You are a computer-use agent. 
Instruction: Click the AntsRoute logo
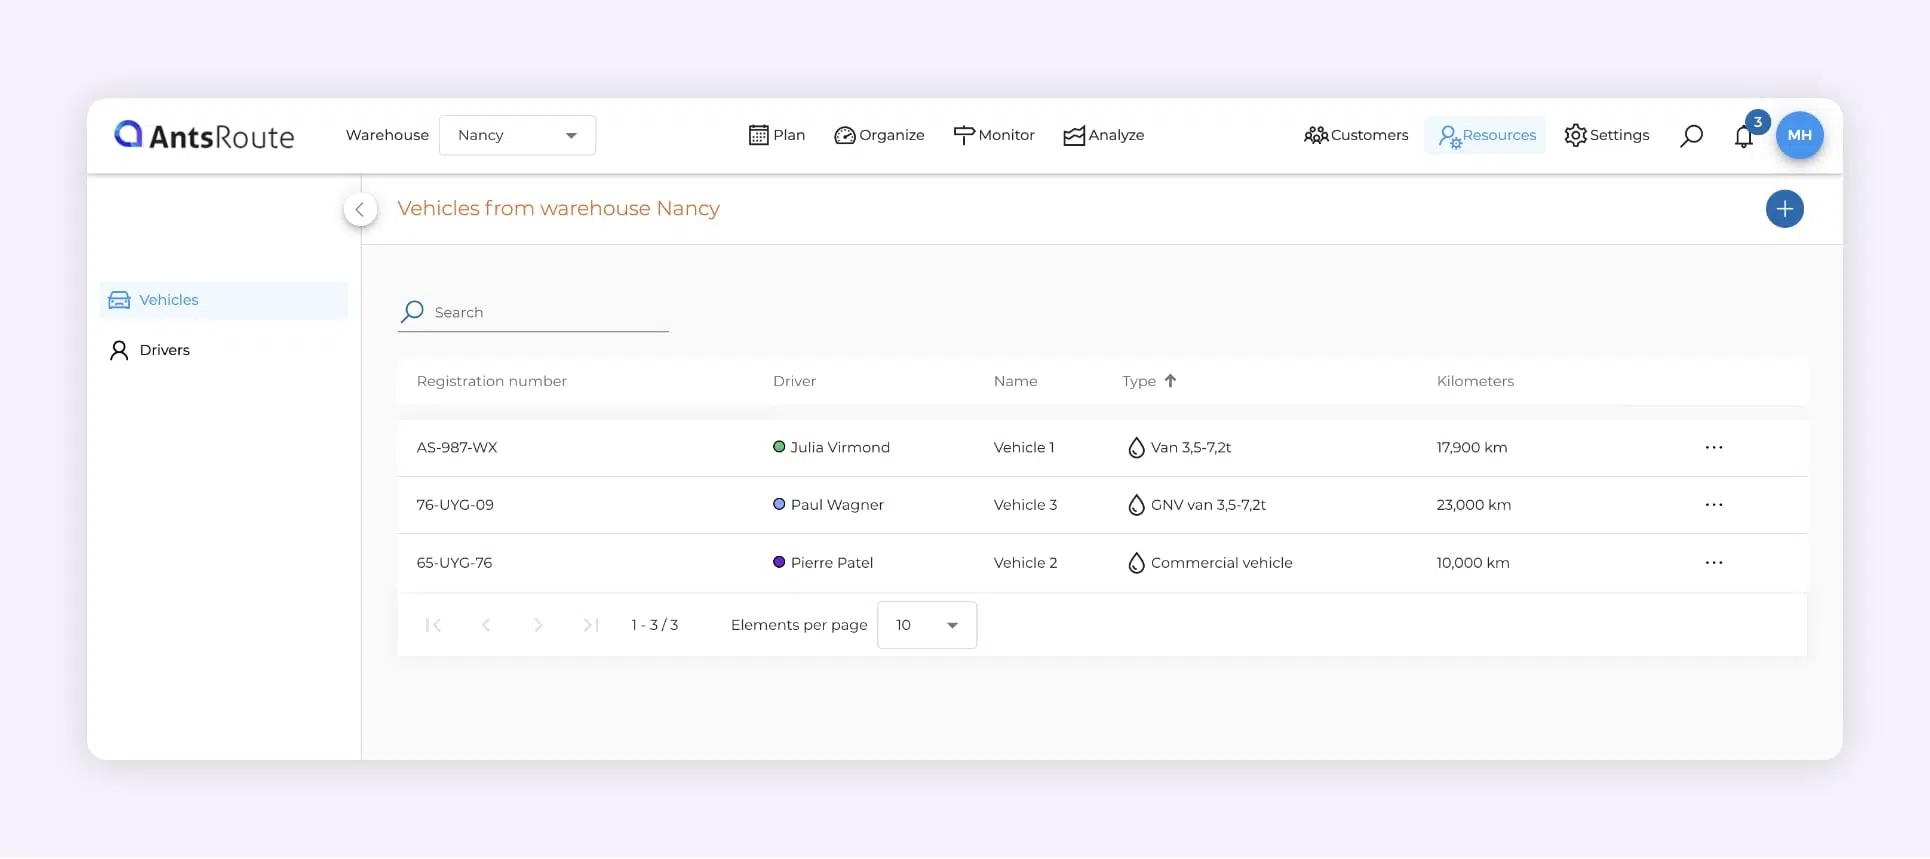tap(204, 135)
